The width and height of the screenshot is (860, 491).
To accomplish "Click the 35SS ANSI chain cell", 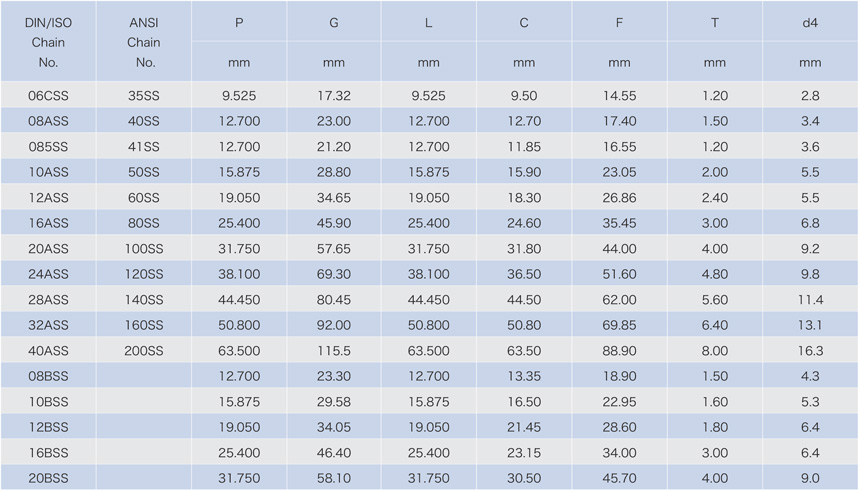I will pos(144,96).
